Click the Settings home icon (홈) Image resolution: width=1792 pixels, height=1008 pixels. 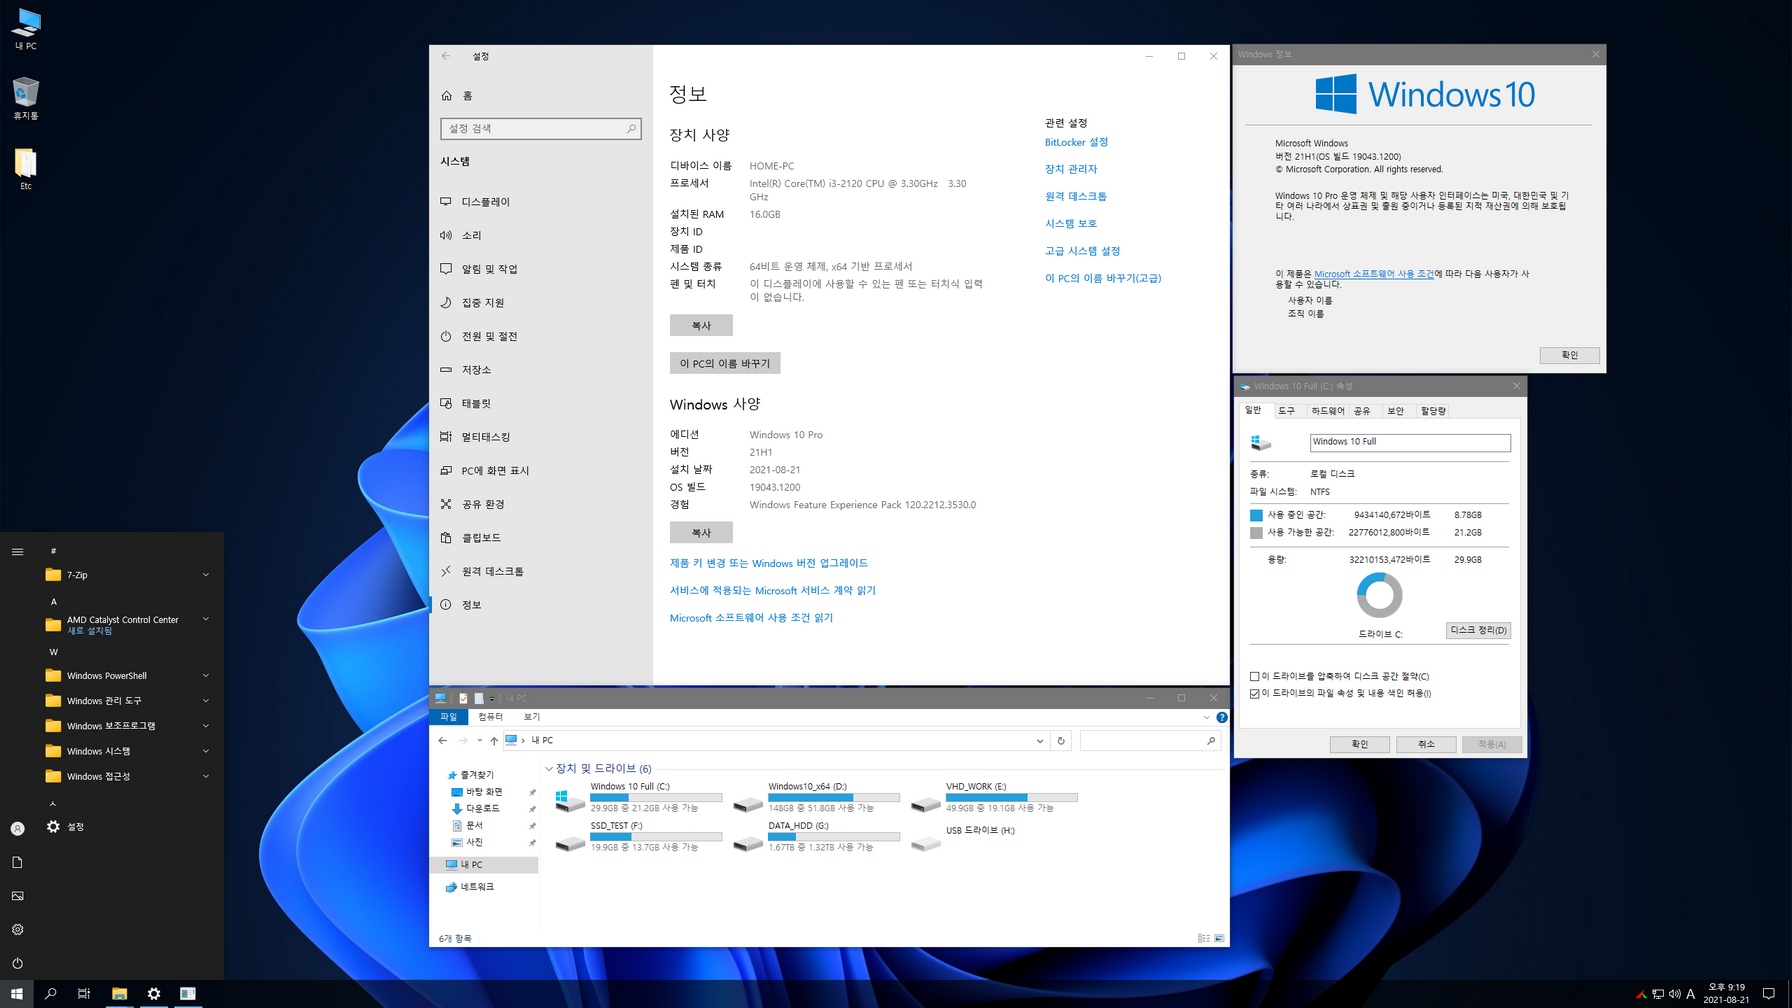tap(446, 96)
